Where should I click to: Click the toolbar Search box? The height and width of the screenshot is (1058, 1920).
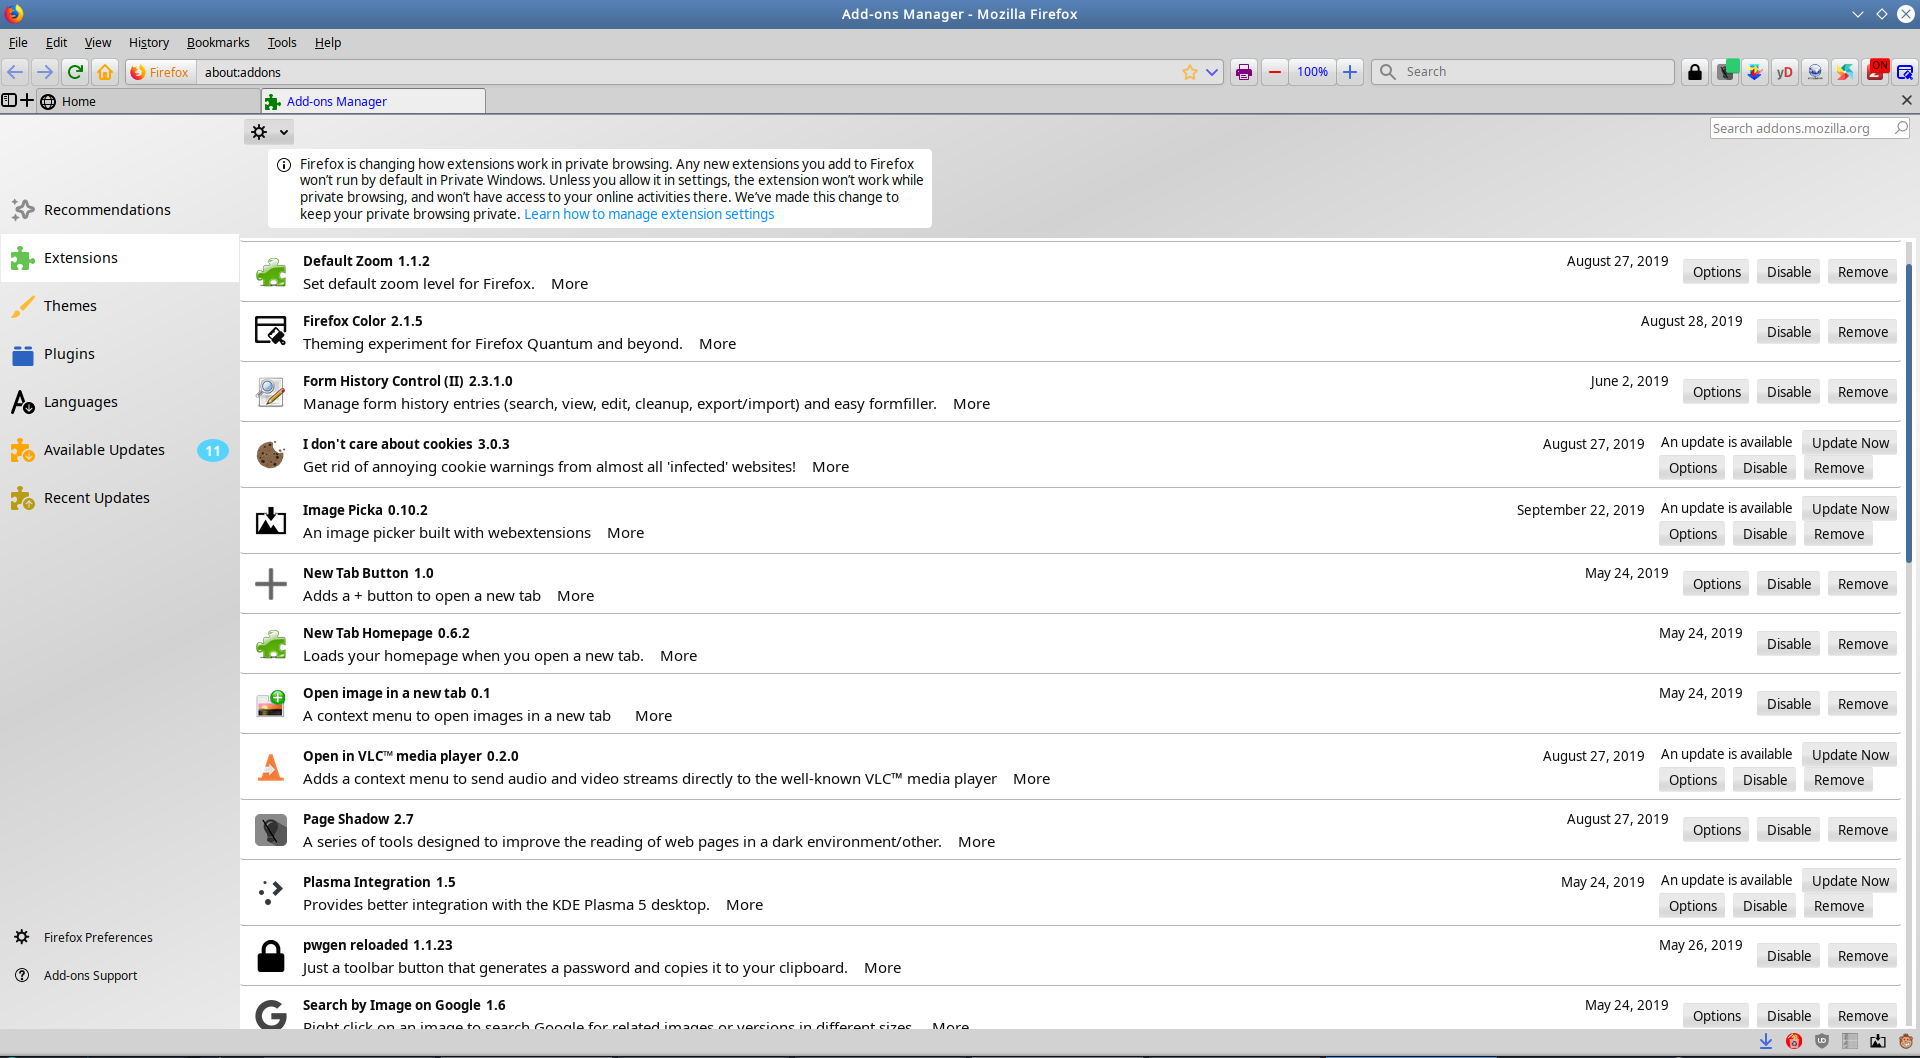(1522, 72)
